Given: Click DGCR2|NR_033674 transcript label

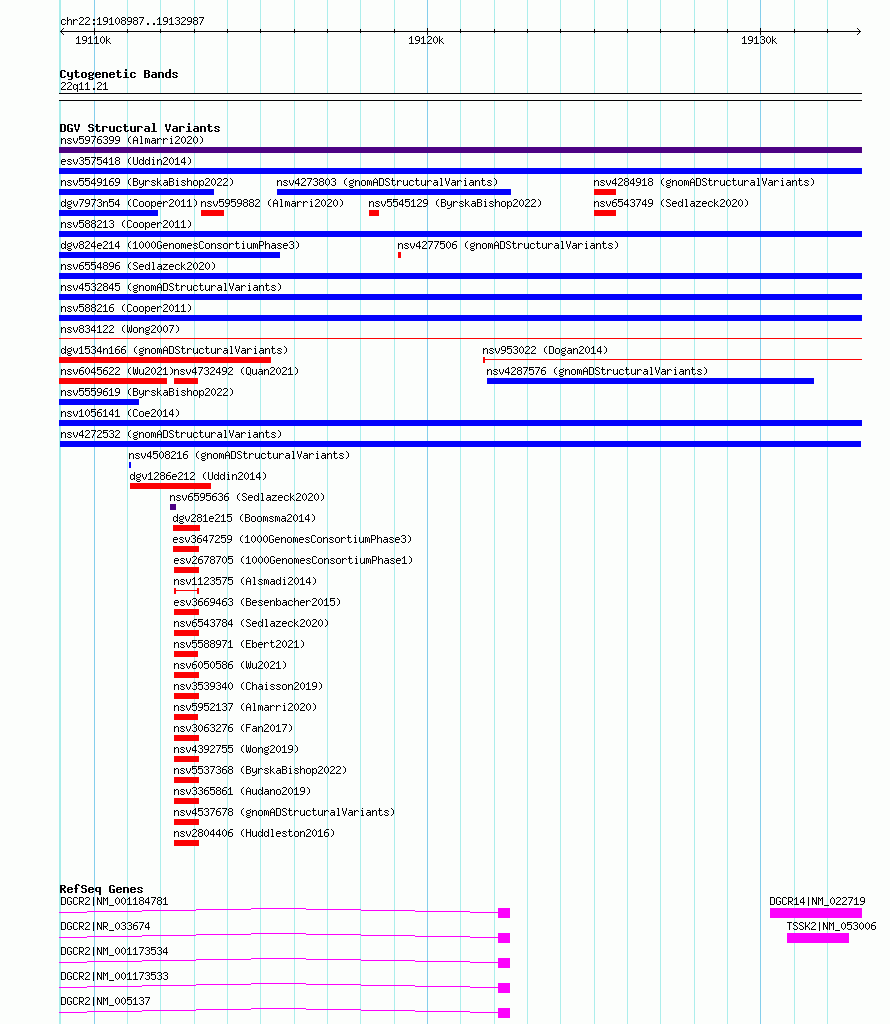Looking at the screenshot, I should (x=105, y=926).
